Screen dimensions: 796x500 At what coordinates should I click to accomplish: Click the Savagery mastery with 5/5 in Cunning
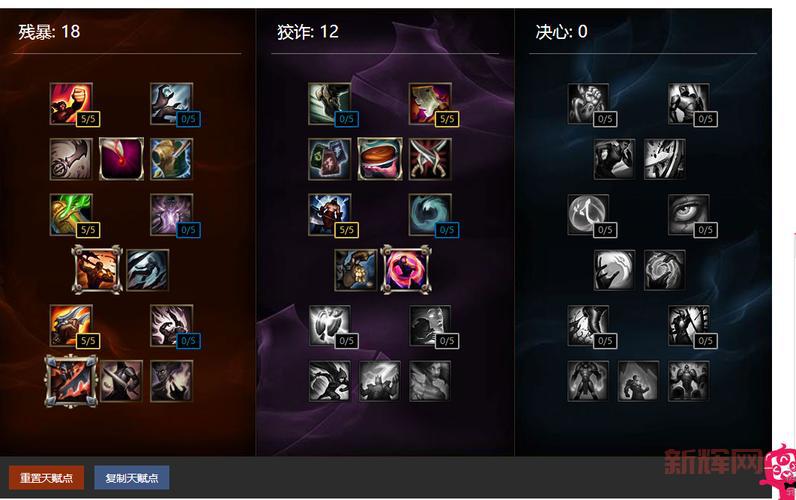[x=430, y=104]
